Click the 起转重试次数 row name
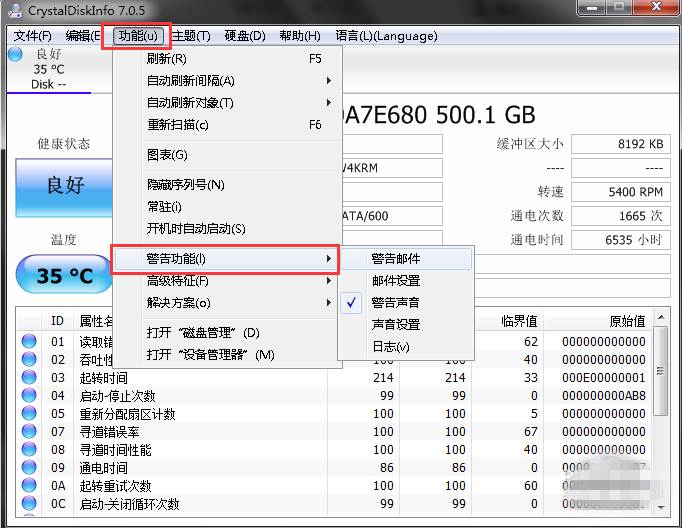Image resolution: width=682 pixels, height=528 pixels. tap(115, 486)
